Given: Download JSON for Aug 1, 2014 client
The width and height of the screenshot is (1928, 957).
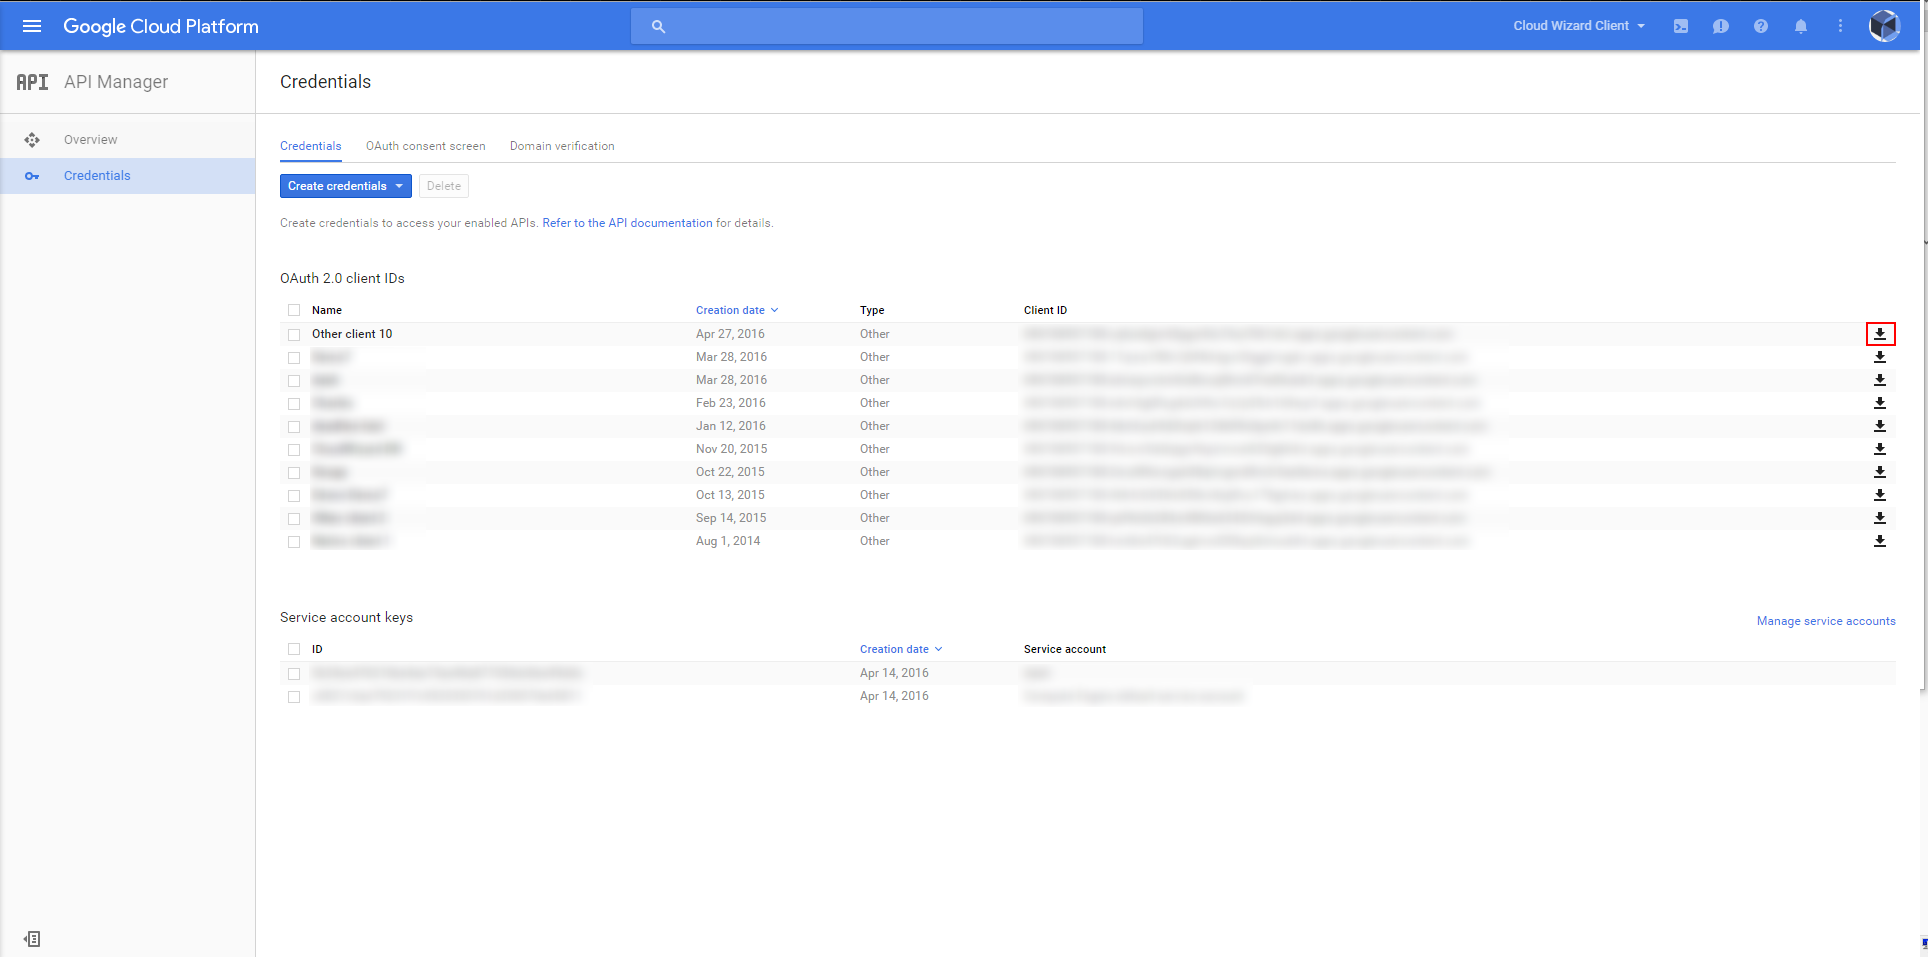Looking at the screenshot, I should pyautogui.click(x=1880, y=541).
